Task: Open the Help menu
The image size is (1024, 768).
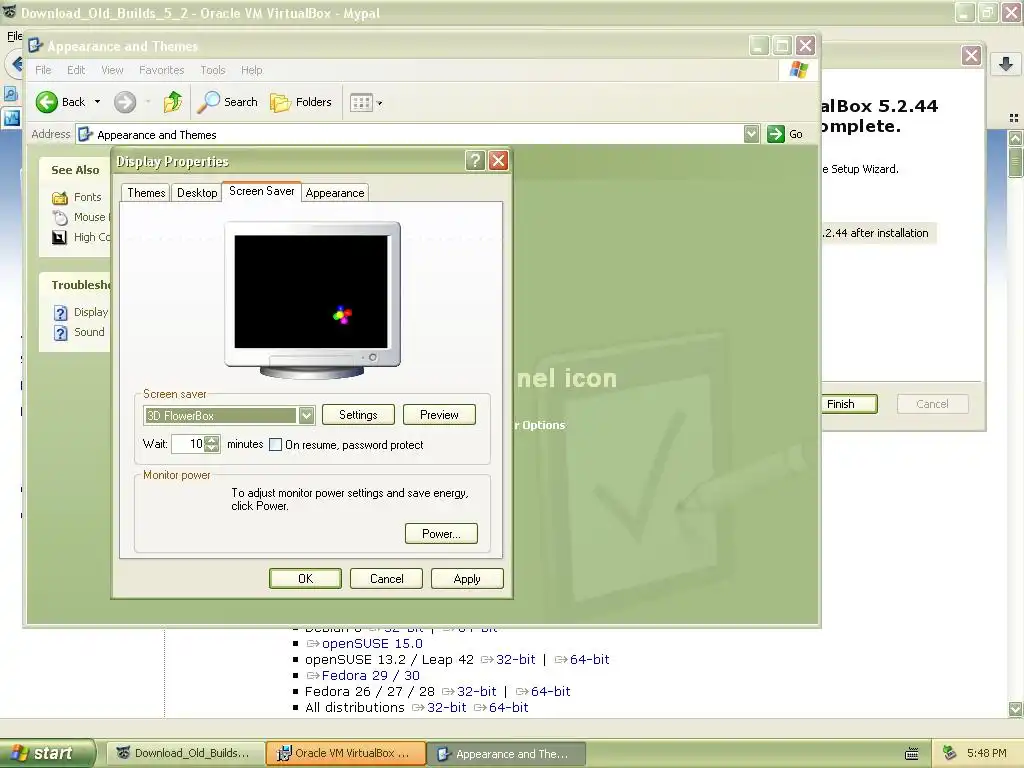Action: pos(251,70)
